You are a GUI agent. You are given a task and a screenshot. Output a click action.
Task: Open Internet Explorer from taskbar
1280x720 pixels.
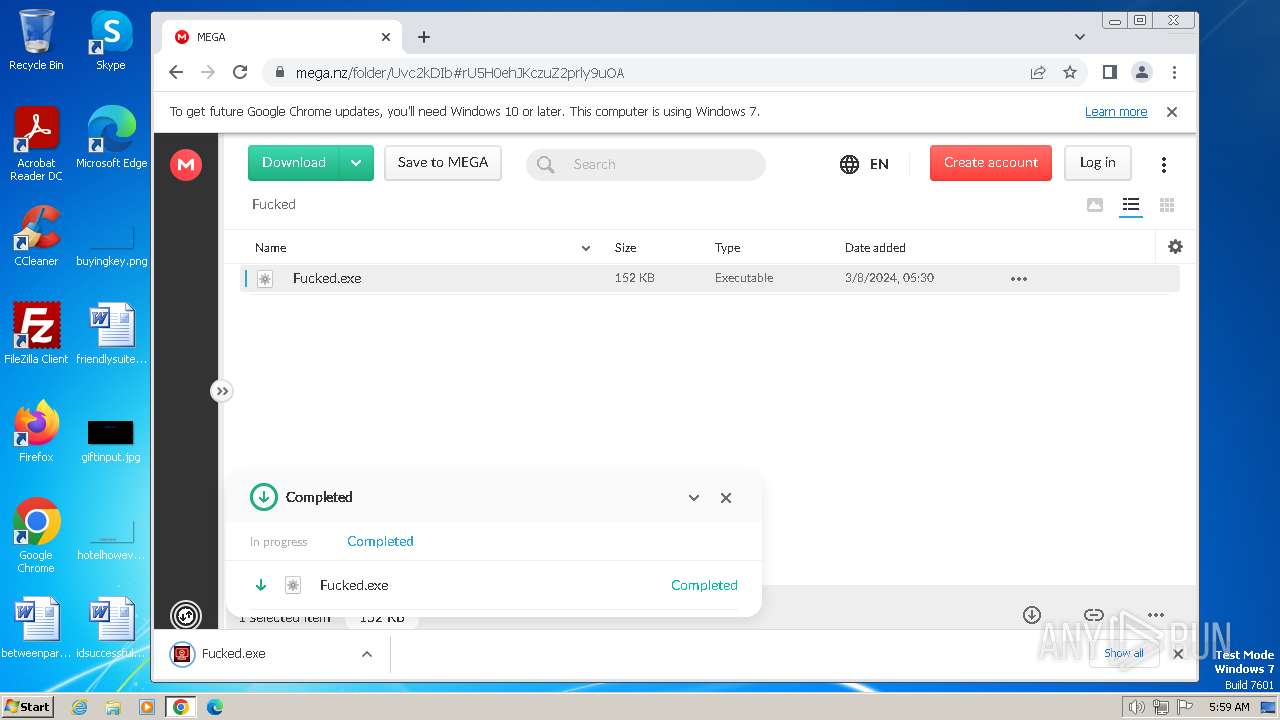pyautogui.click(x=80, y=707)
